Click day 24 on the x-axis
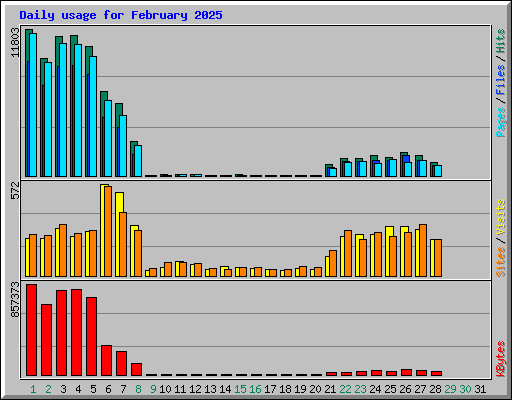512x400 pixels. coord(375,389)
